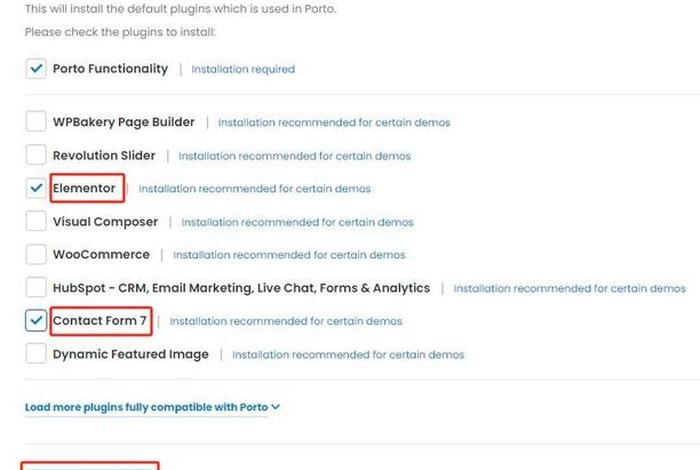The width and height of the screenshot is (700, 470).
Task: Click recommendation note beside Dynamic Featured Image
Action: tap(348, 354)
